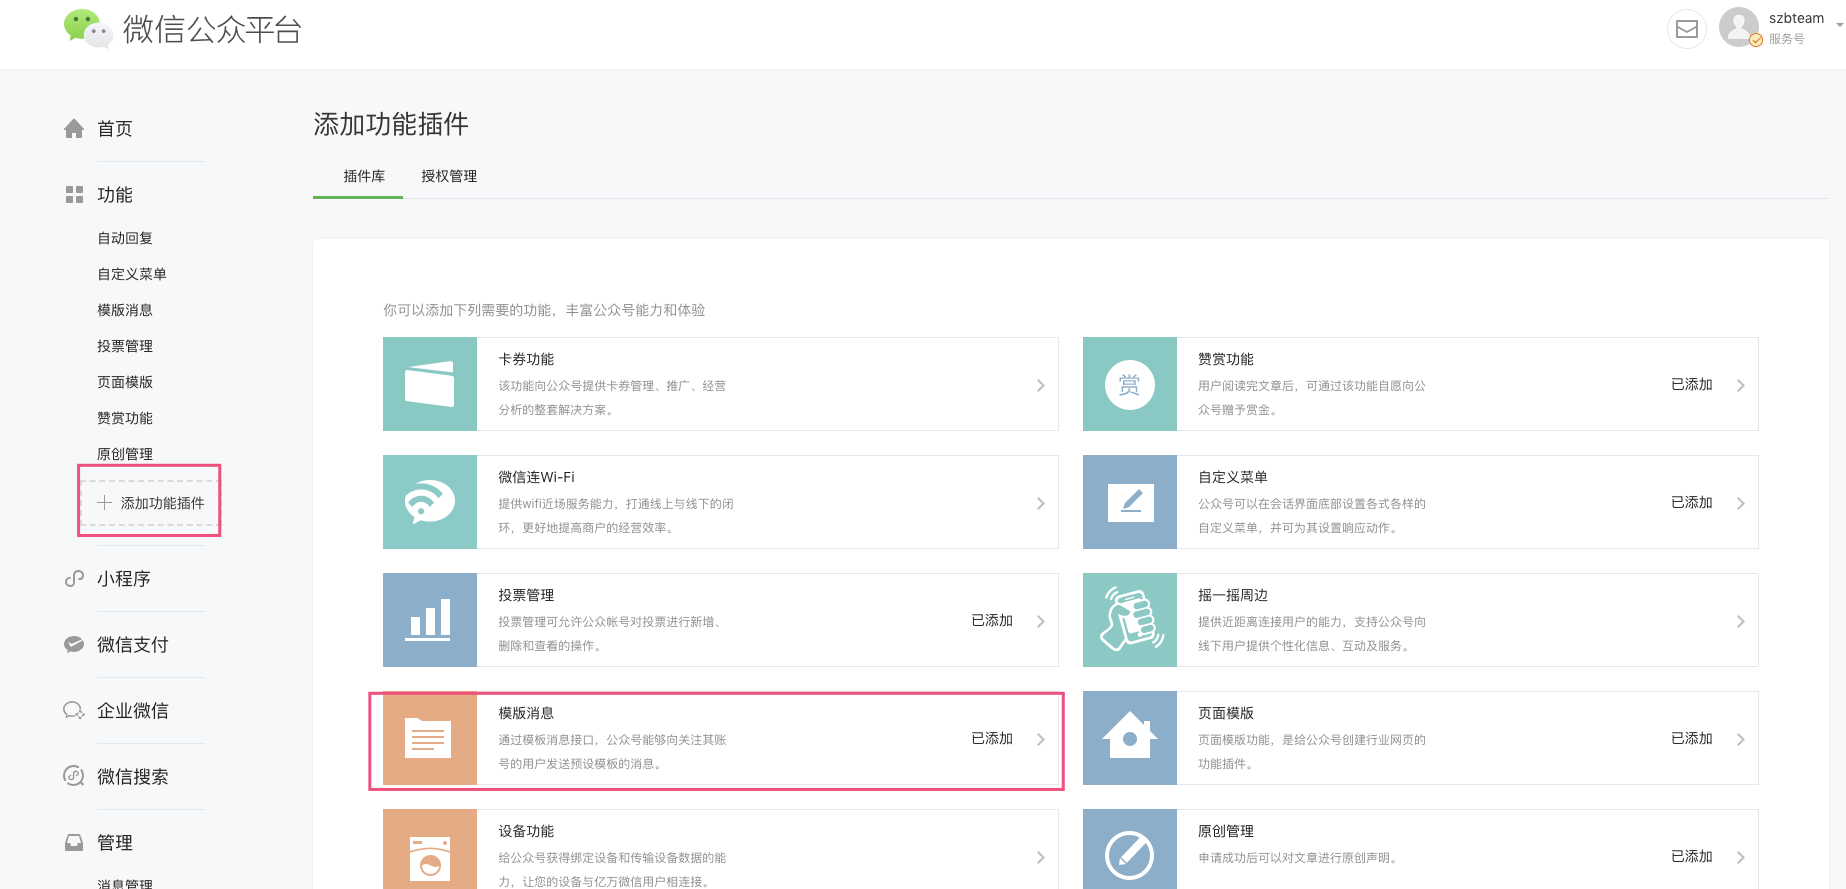Switch to the 插件库 tab
Image resolution: width=1846 pixels, height=889 pixels.
364,176
